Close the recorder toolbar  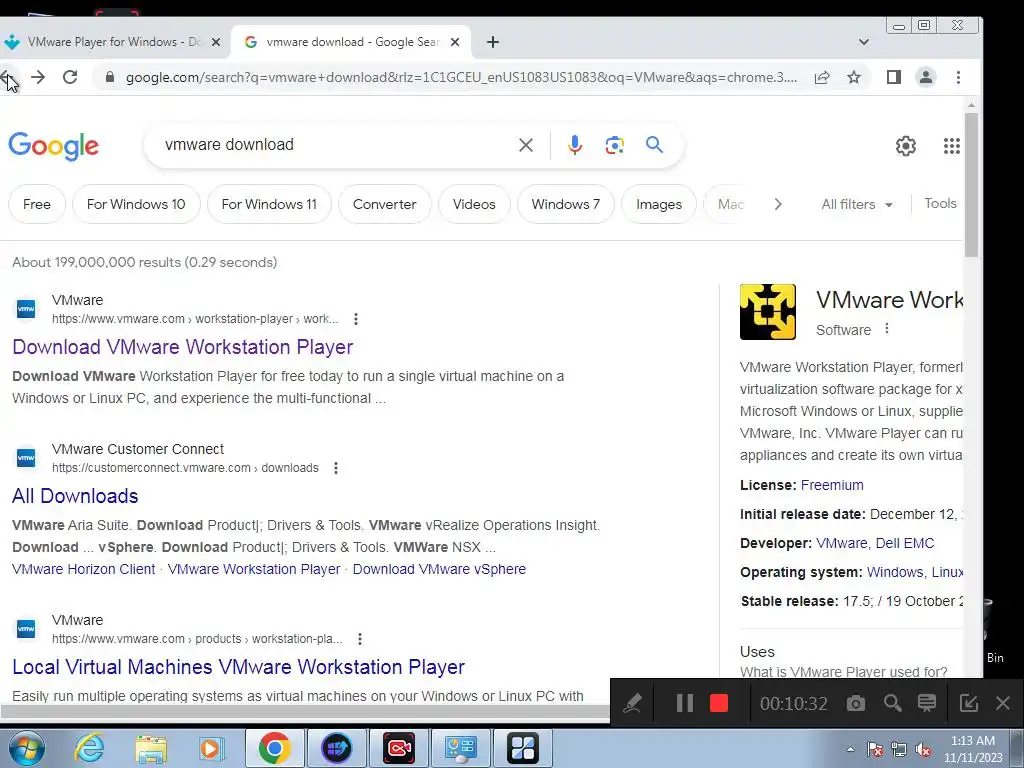(x=1003, y=703)
